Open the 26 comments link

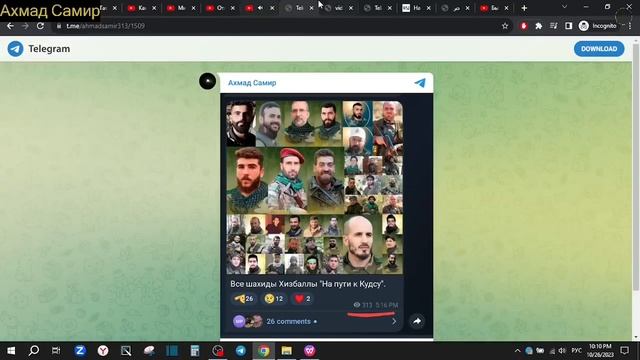pyautogui.click(x=289, y=321)
